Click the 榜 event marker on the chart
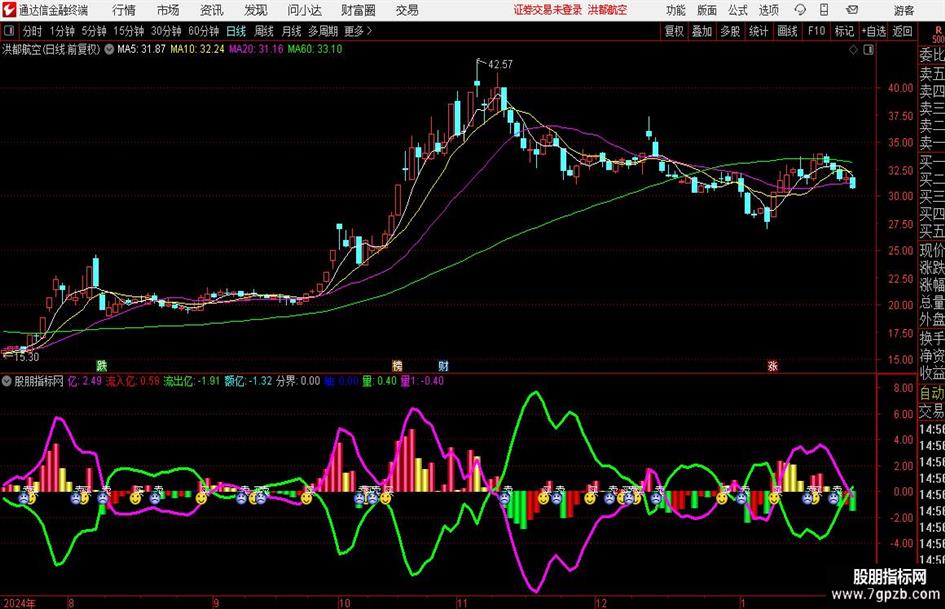The height and width of the screenshot is (609, 945). click(397, 365)
